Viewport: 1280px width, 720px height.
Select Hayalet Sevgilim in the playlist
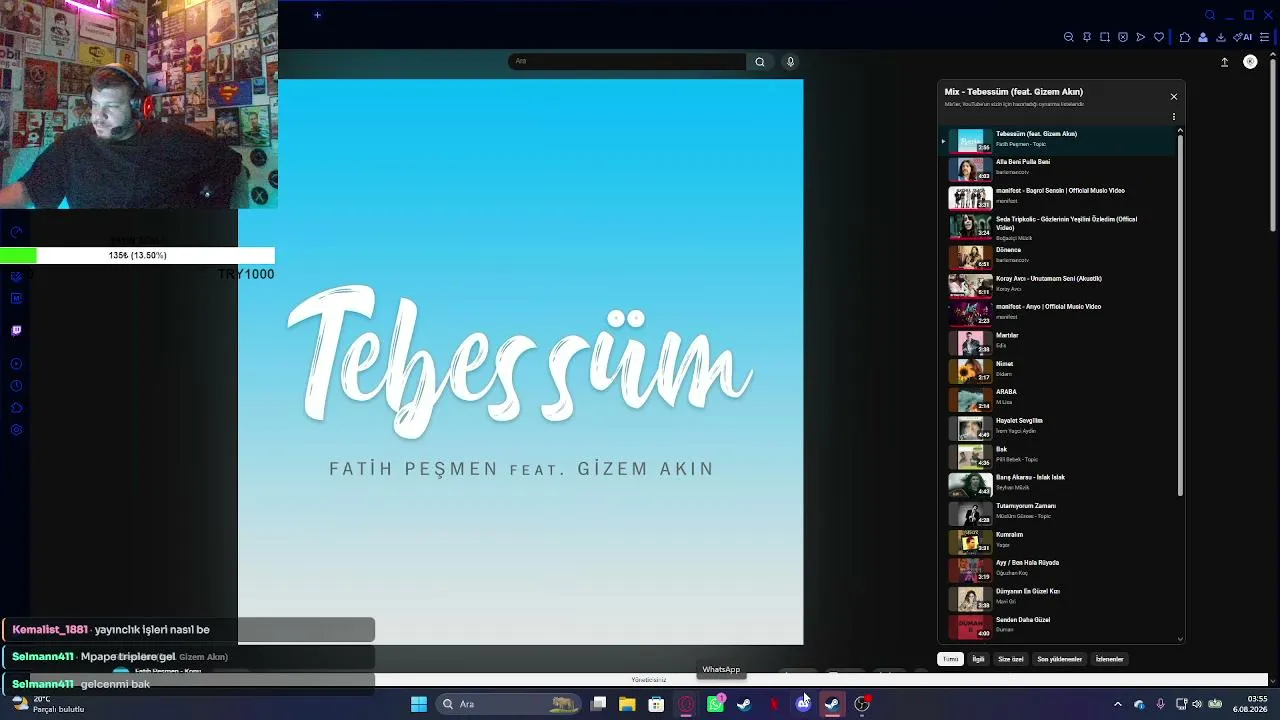point(1057,427)
